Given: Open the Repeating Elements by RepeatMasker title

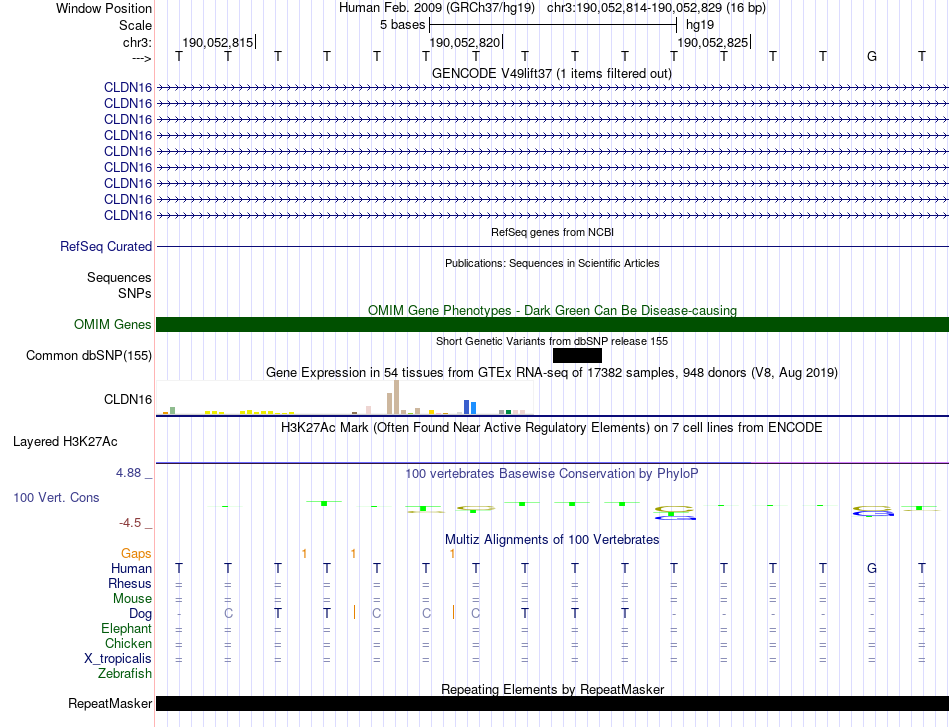Looking at the screenshot, I should (552, 689).
